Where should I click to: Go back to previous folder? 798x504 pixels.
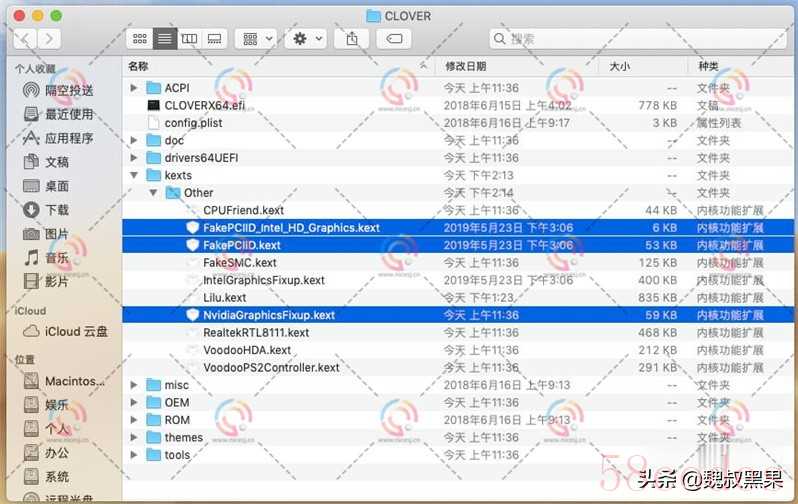click(25, 39)
